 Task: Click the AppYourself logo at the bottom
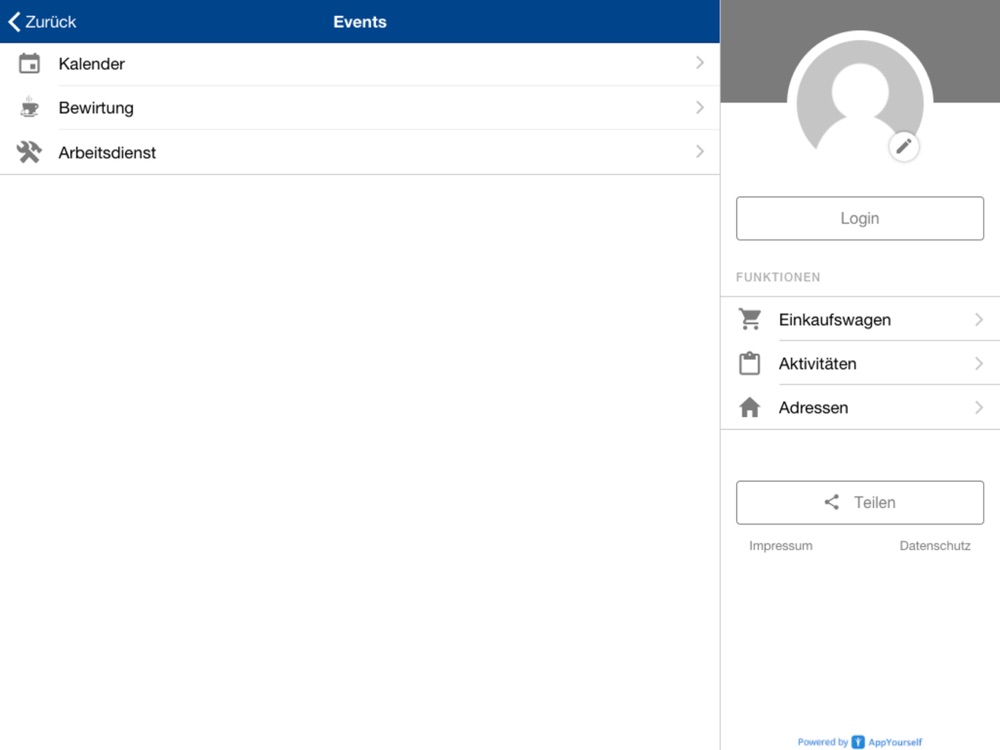click(858, 742)
